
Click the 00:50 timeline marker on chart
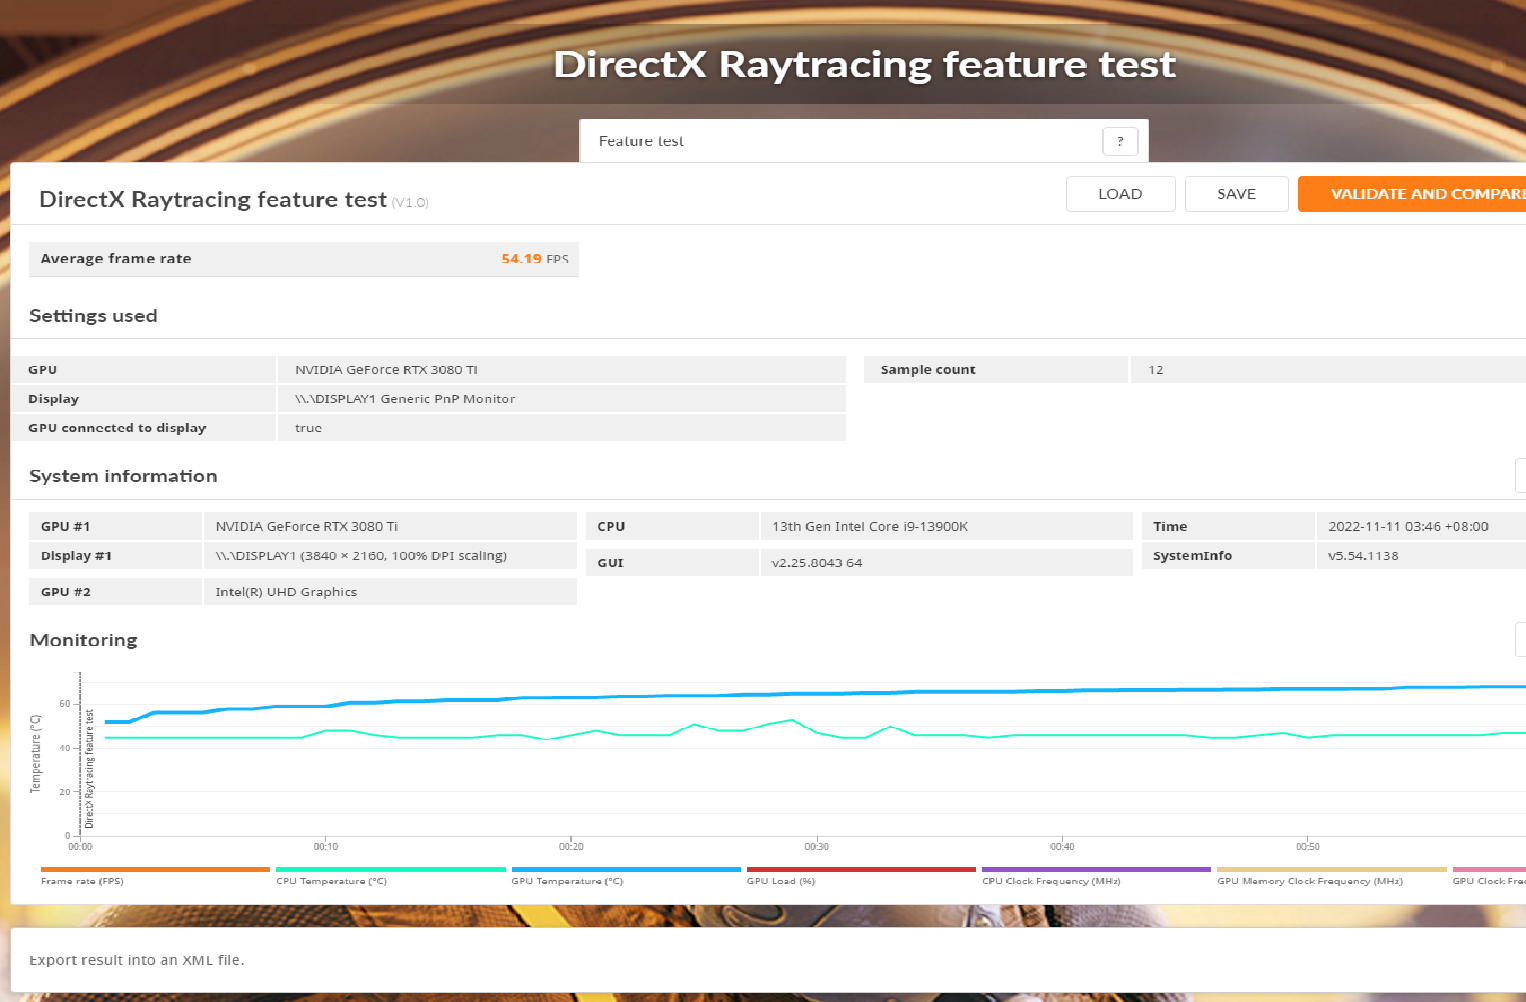point(1307,847)
